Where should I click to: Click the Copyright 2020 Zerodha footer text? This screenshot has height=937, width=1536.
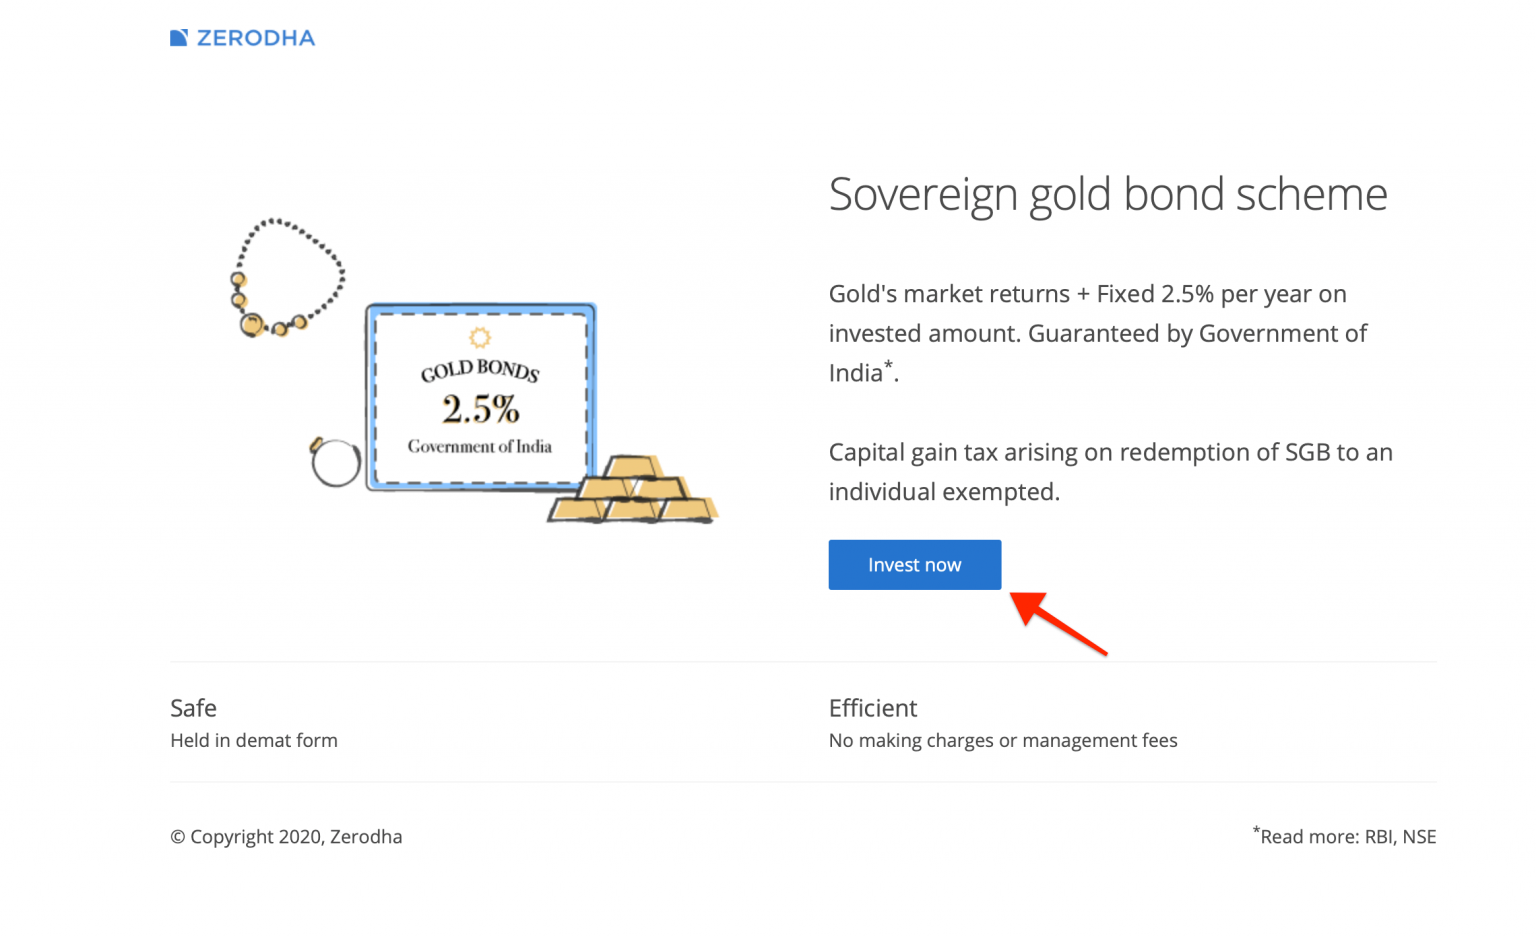click(x=286, y=837)
